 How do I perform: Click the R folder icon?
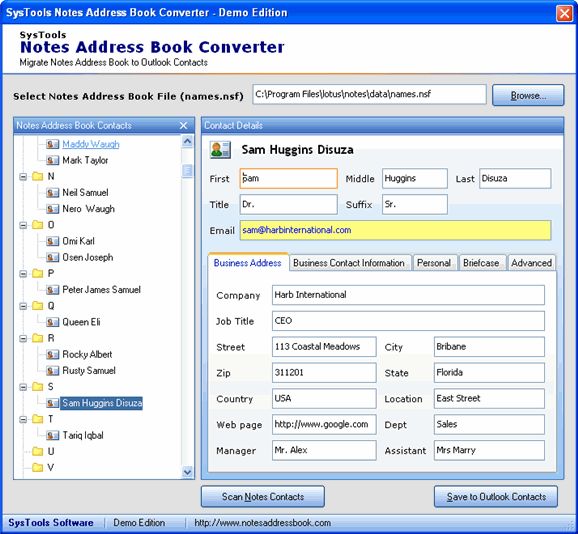click(x=38, y=338)
